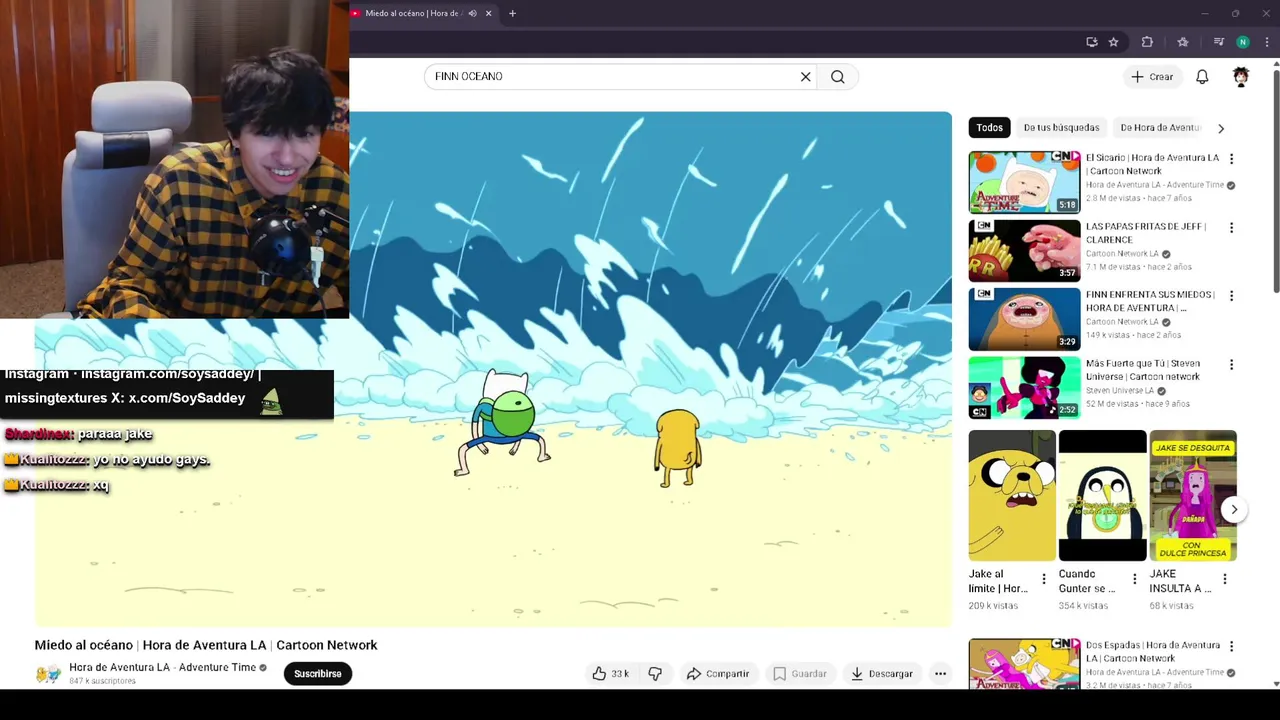1280x720 pixels.
Task: Open options for JAKE INSULTA A short
Action: (x=1225, y=579)
